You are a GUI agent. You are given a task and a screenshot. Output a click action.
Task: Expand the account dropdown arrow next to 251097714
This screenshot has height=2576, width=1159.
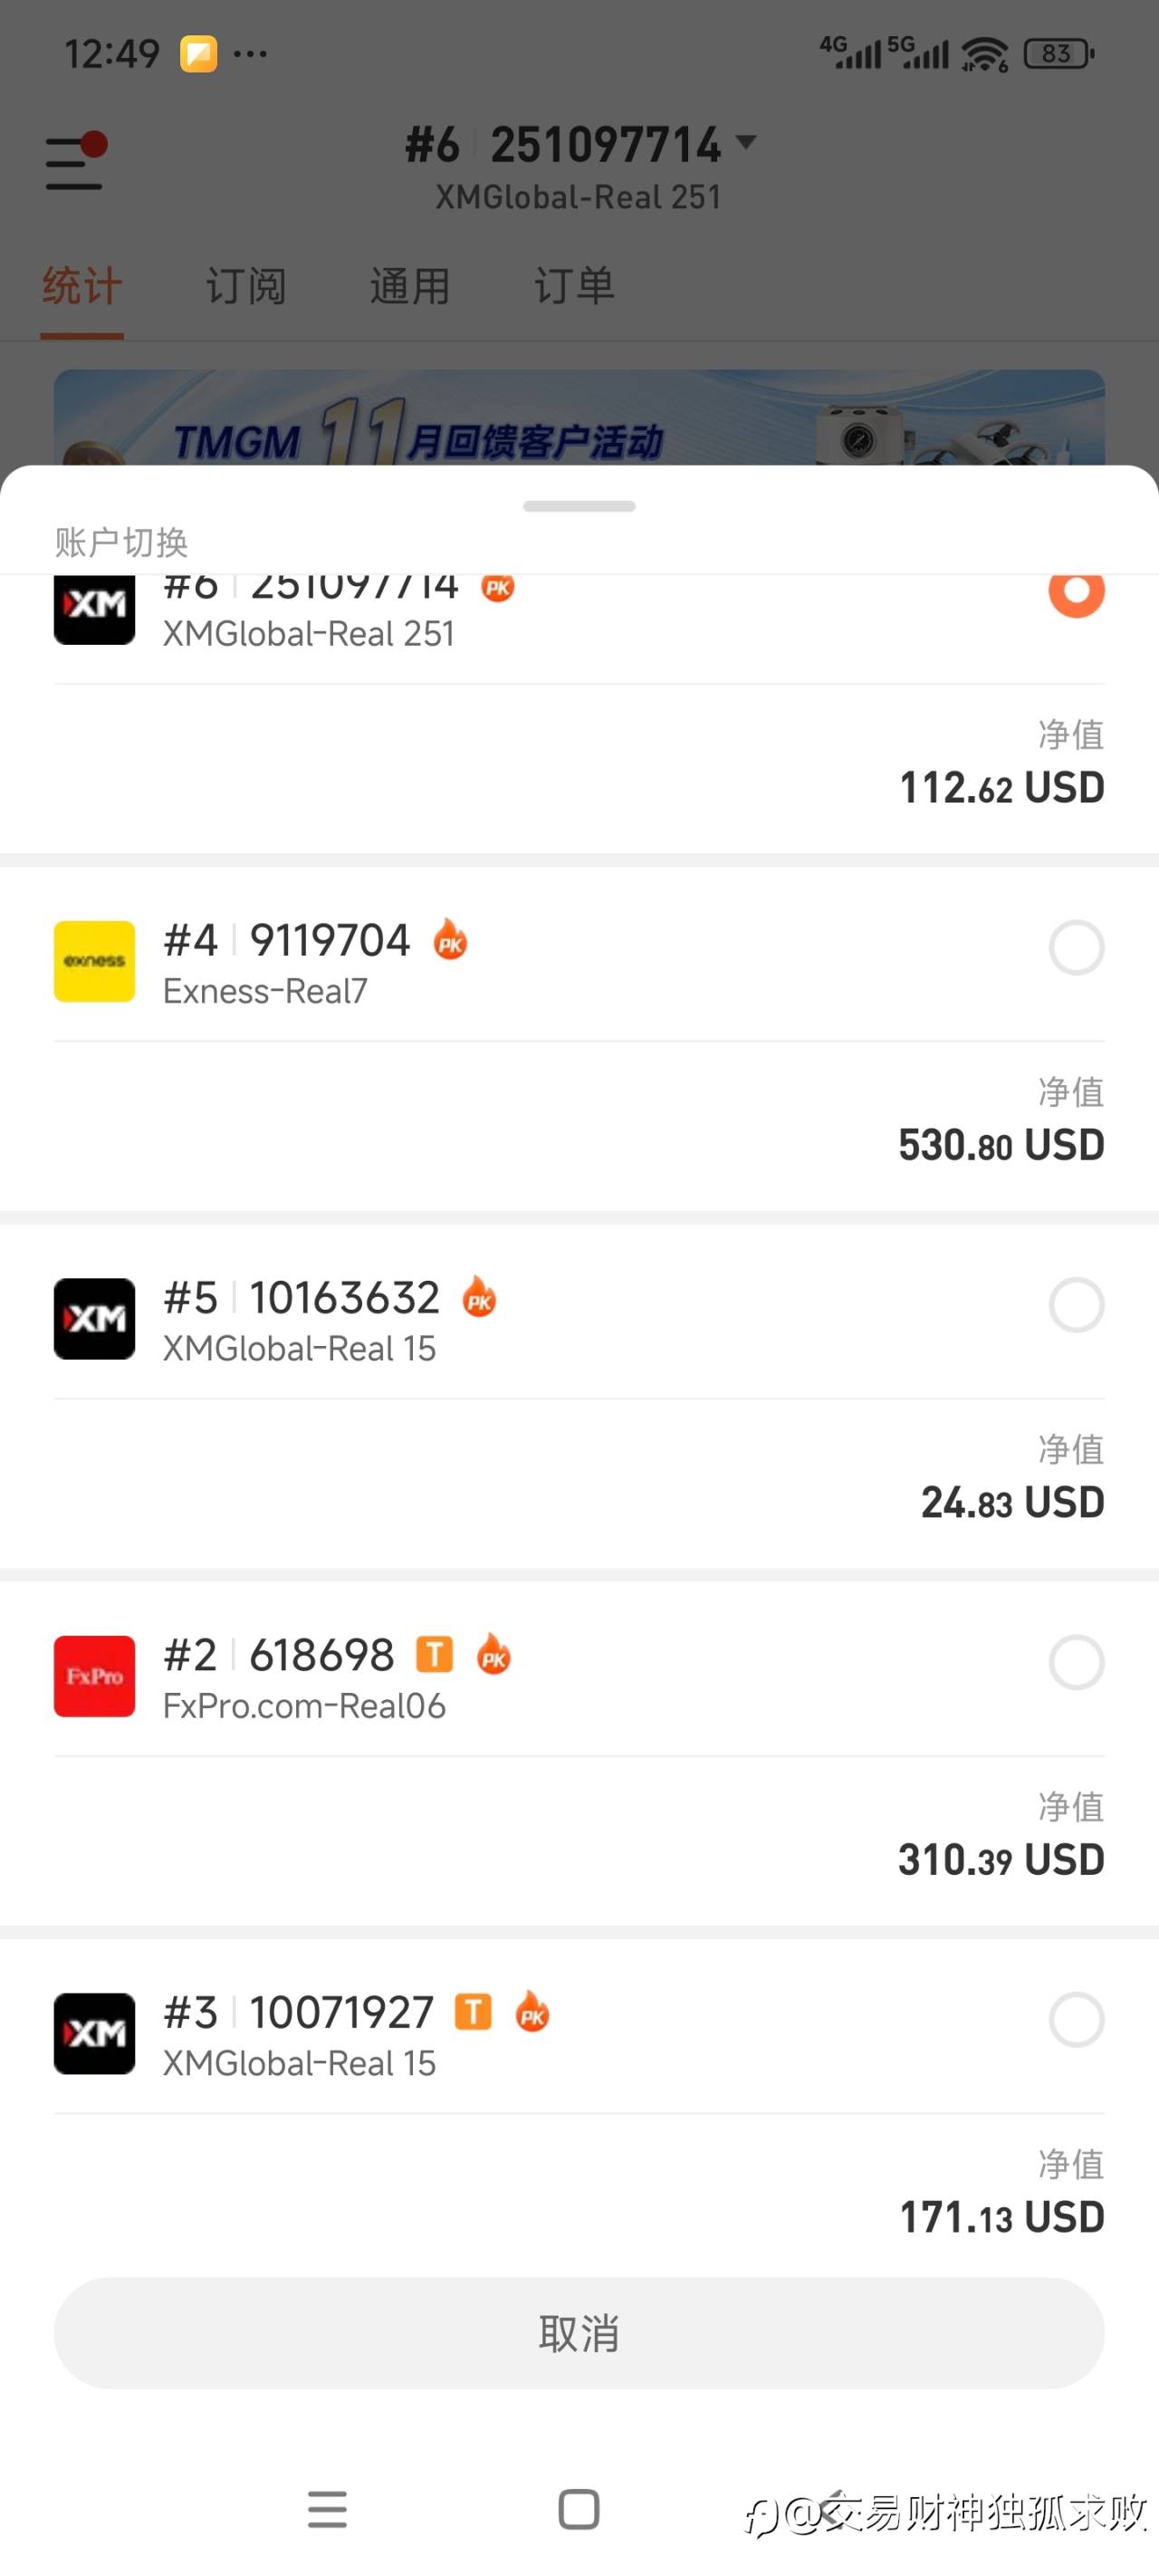[x=746, y=142]
